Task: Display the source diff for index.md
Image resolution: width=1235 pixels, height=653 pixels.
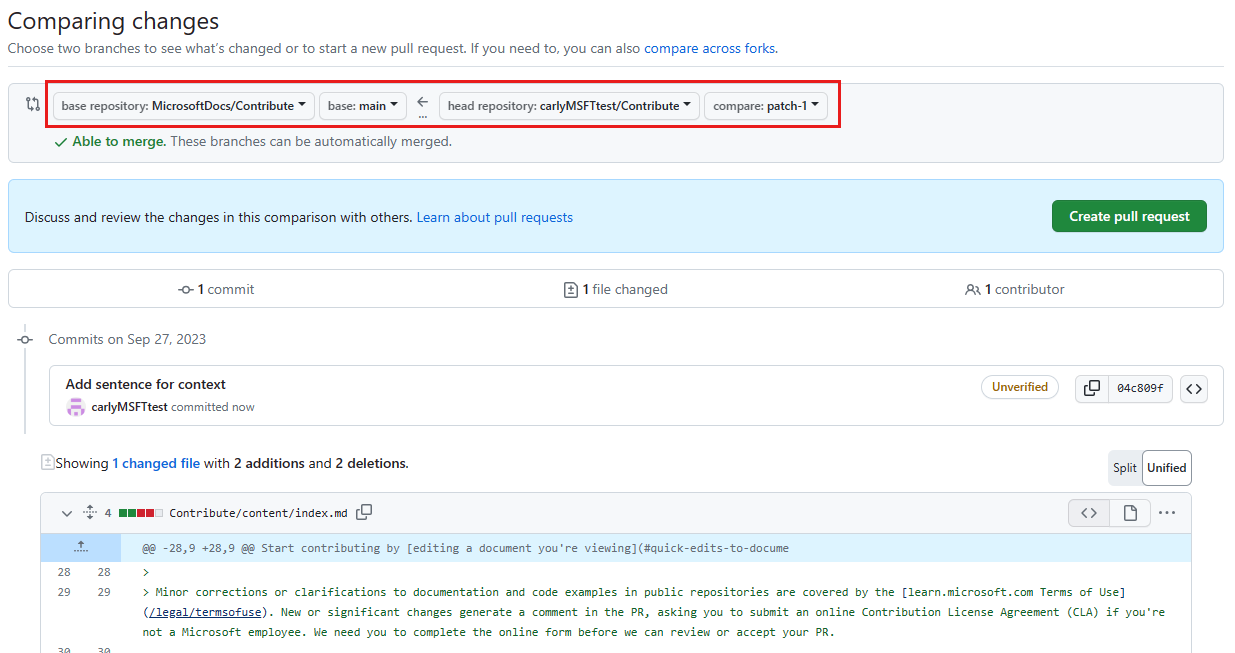Action: point(1089,513)
